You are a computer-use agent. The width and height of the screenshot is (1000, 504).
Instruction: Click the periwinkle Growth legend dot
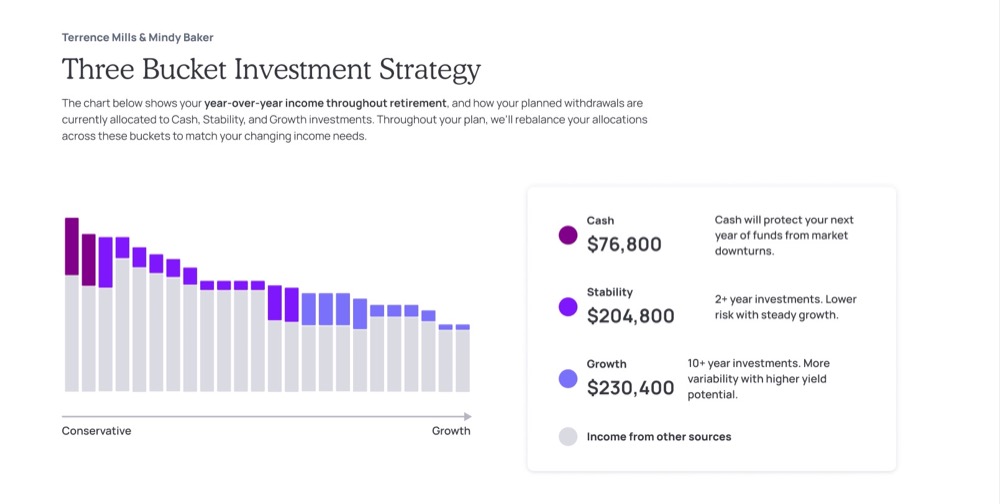[x=568, y=379]
